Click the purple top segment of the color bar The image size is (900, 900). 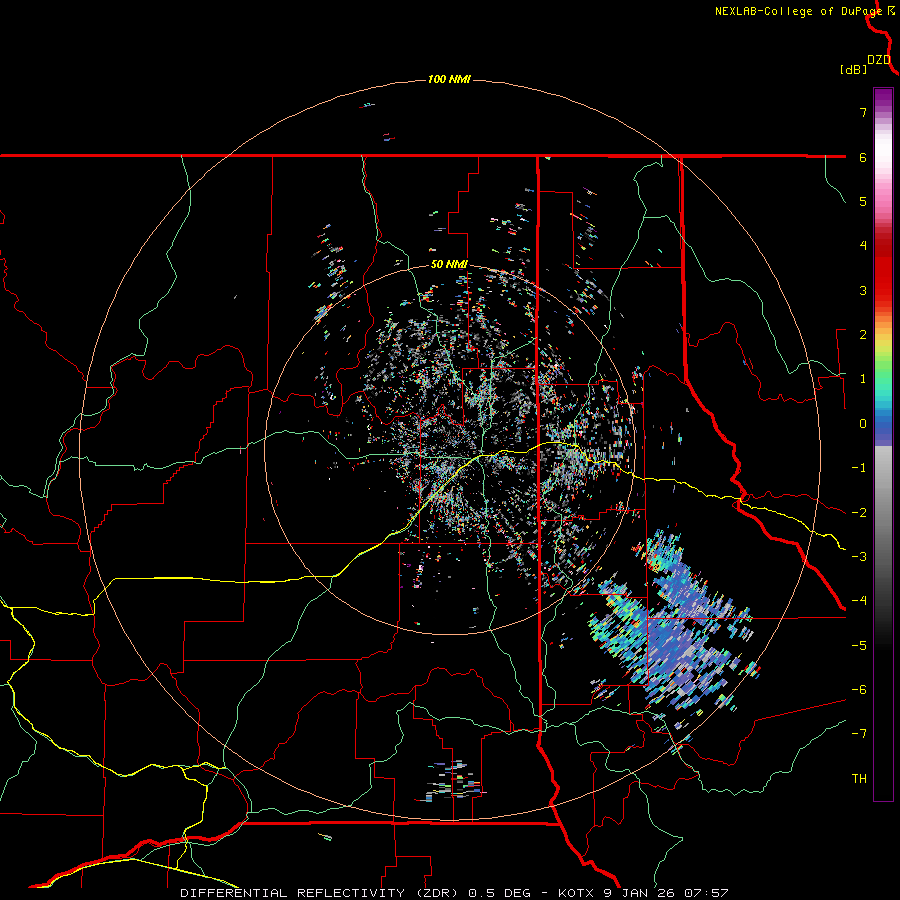883,99
